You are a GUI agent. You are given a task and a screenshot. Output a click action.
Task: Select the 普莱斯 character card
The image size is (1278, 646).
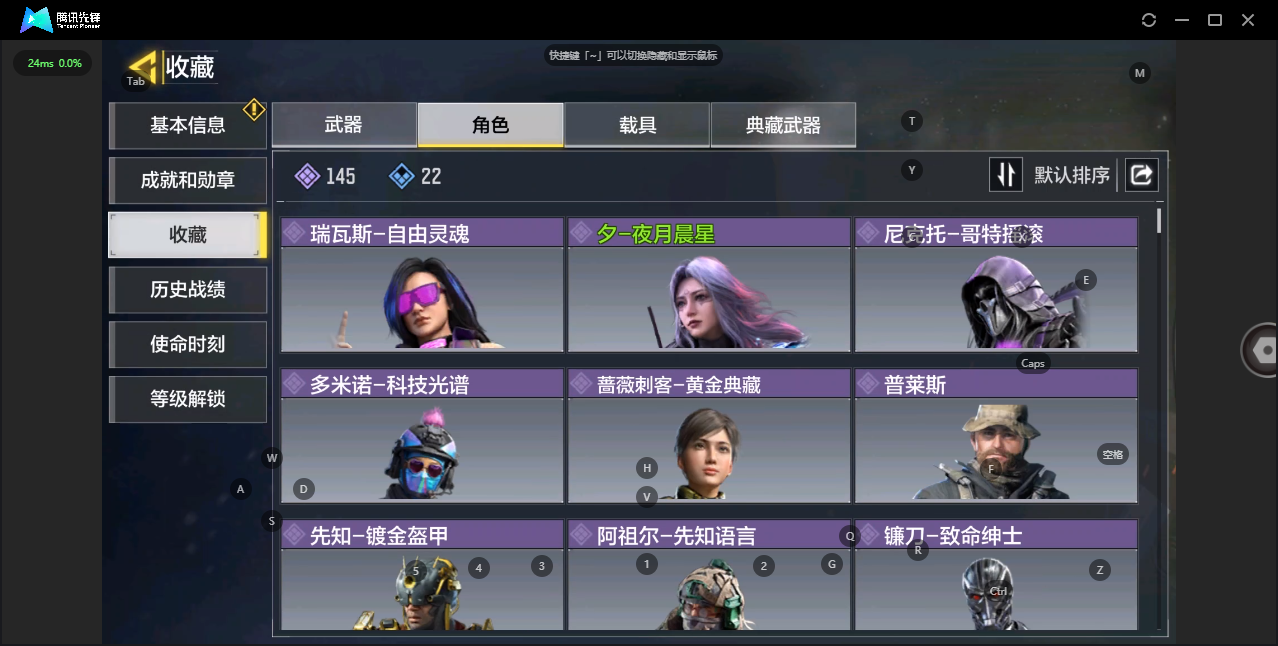(996, 436)
